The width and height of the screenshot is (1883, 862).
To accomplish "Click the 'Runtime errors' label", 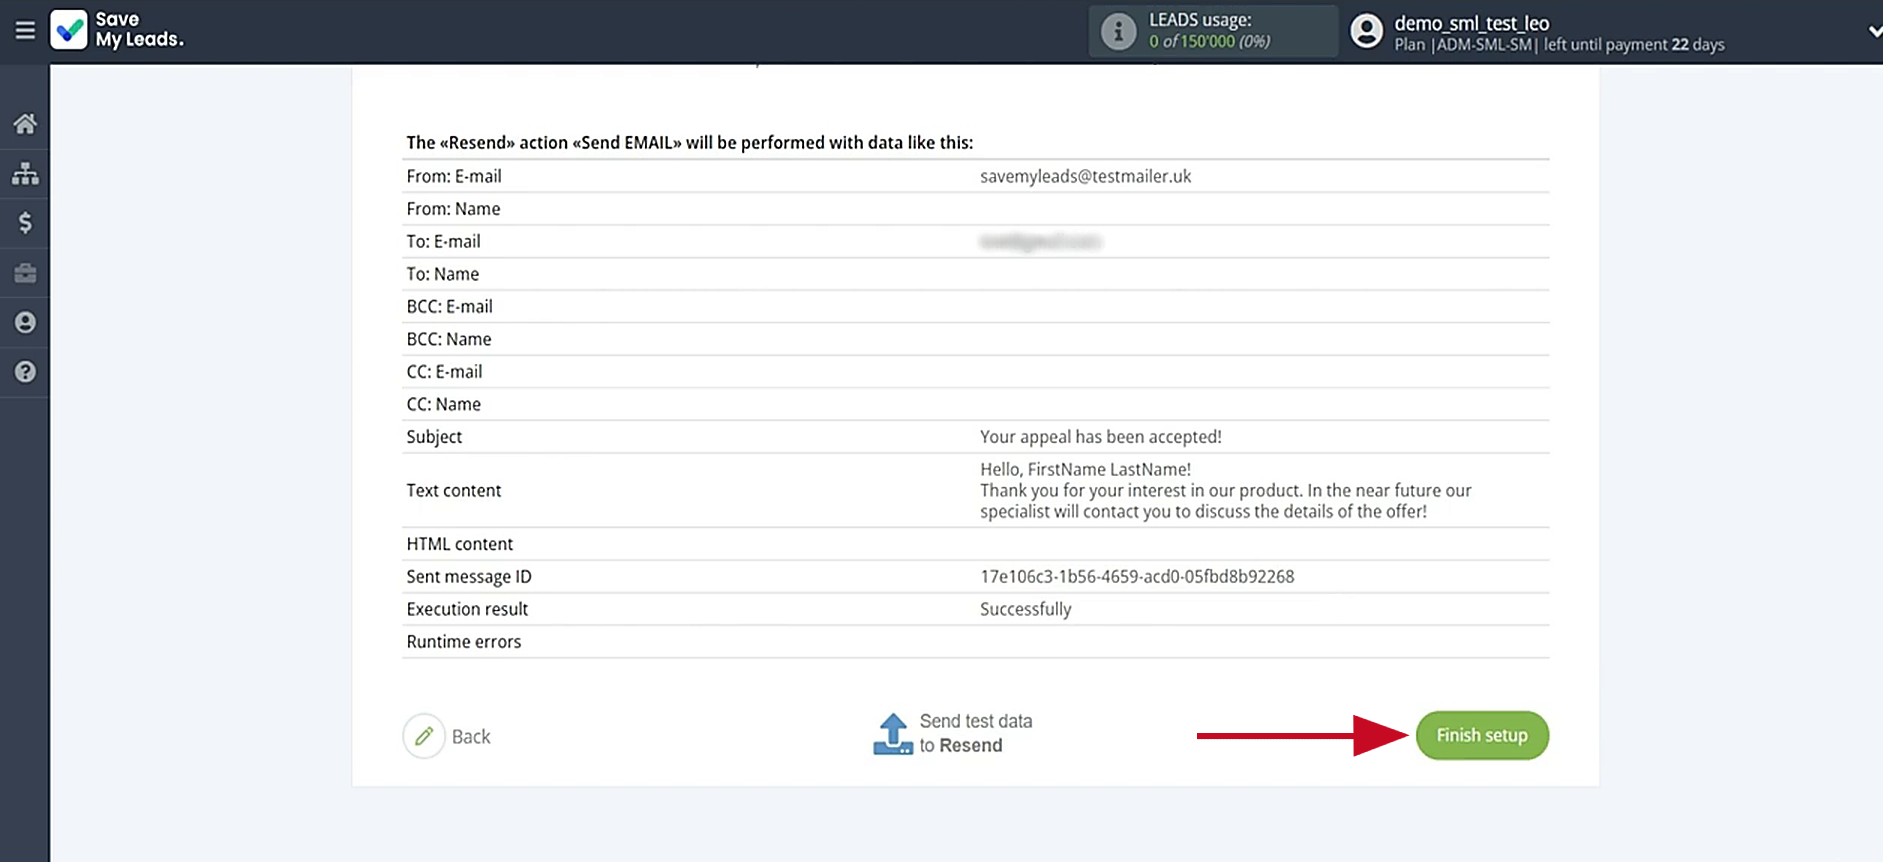I will pyautogui.click(x=464, y=642).
